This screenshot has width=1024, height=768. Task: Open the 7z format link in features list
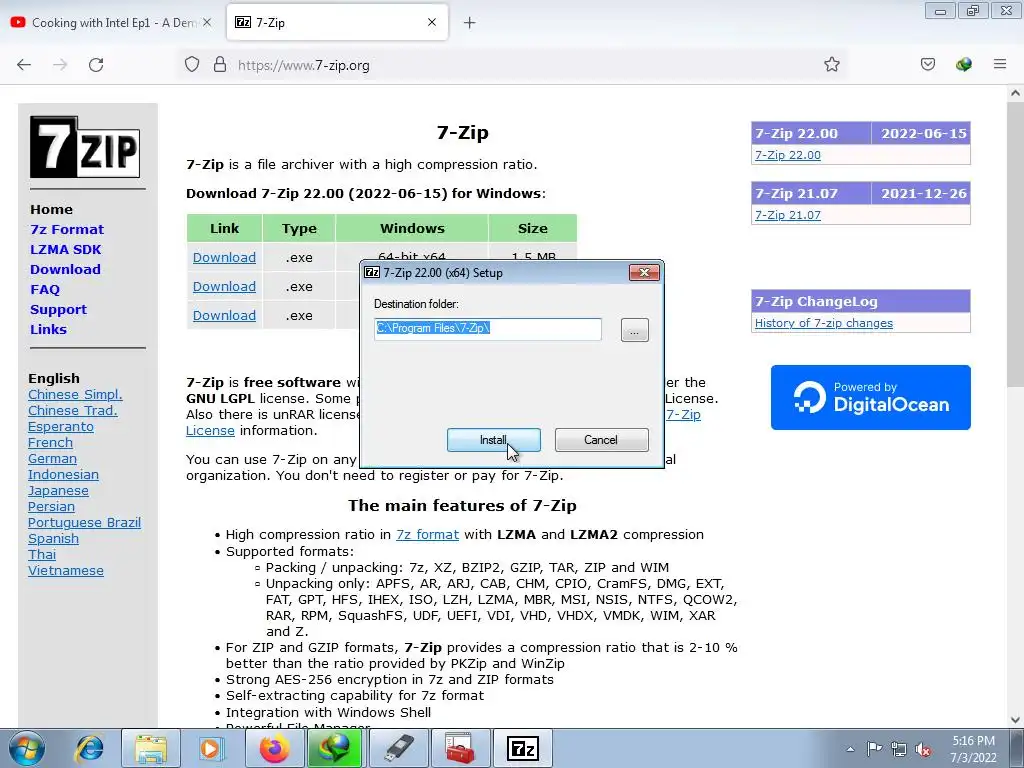[x=427, y=534]
